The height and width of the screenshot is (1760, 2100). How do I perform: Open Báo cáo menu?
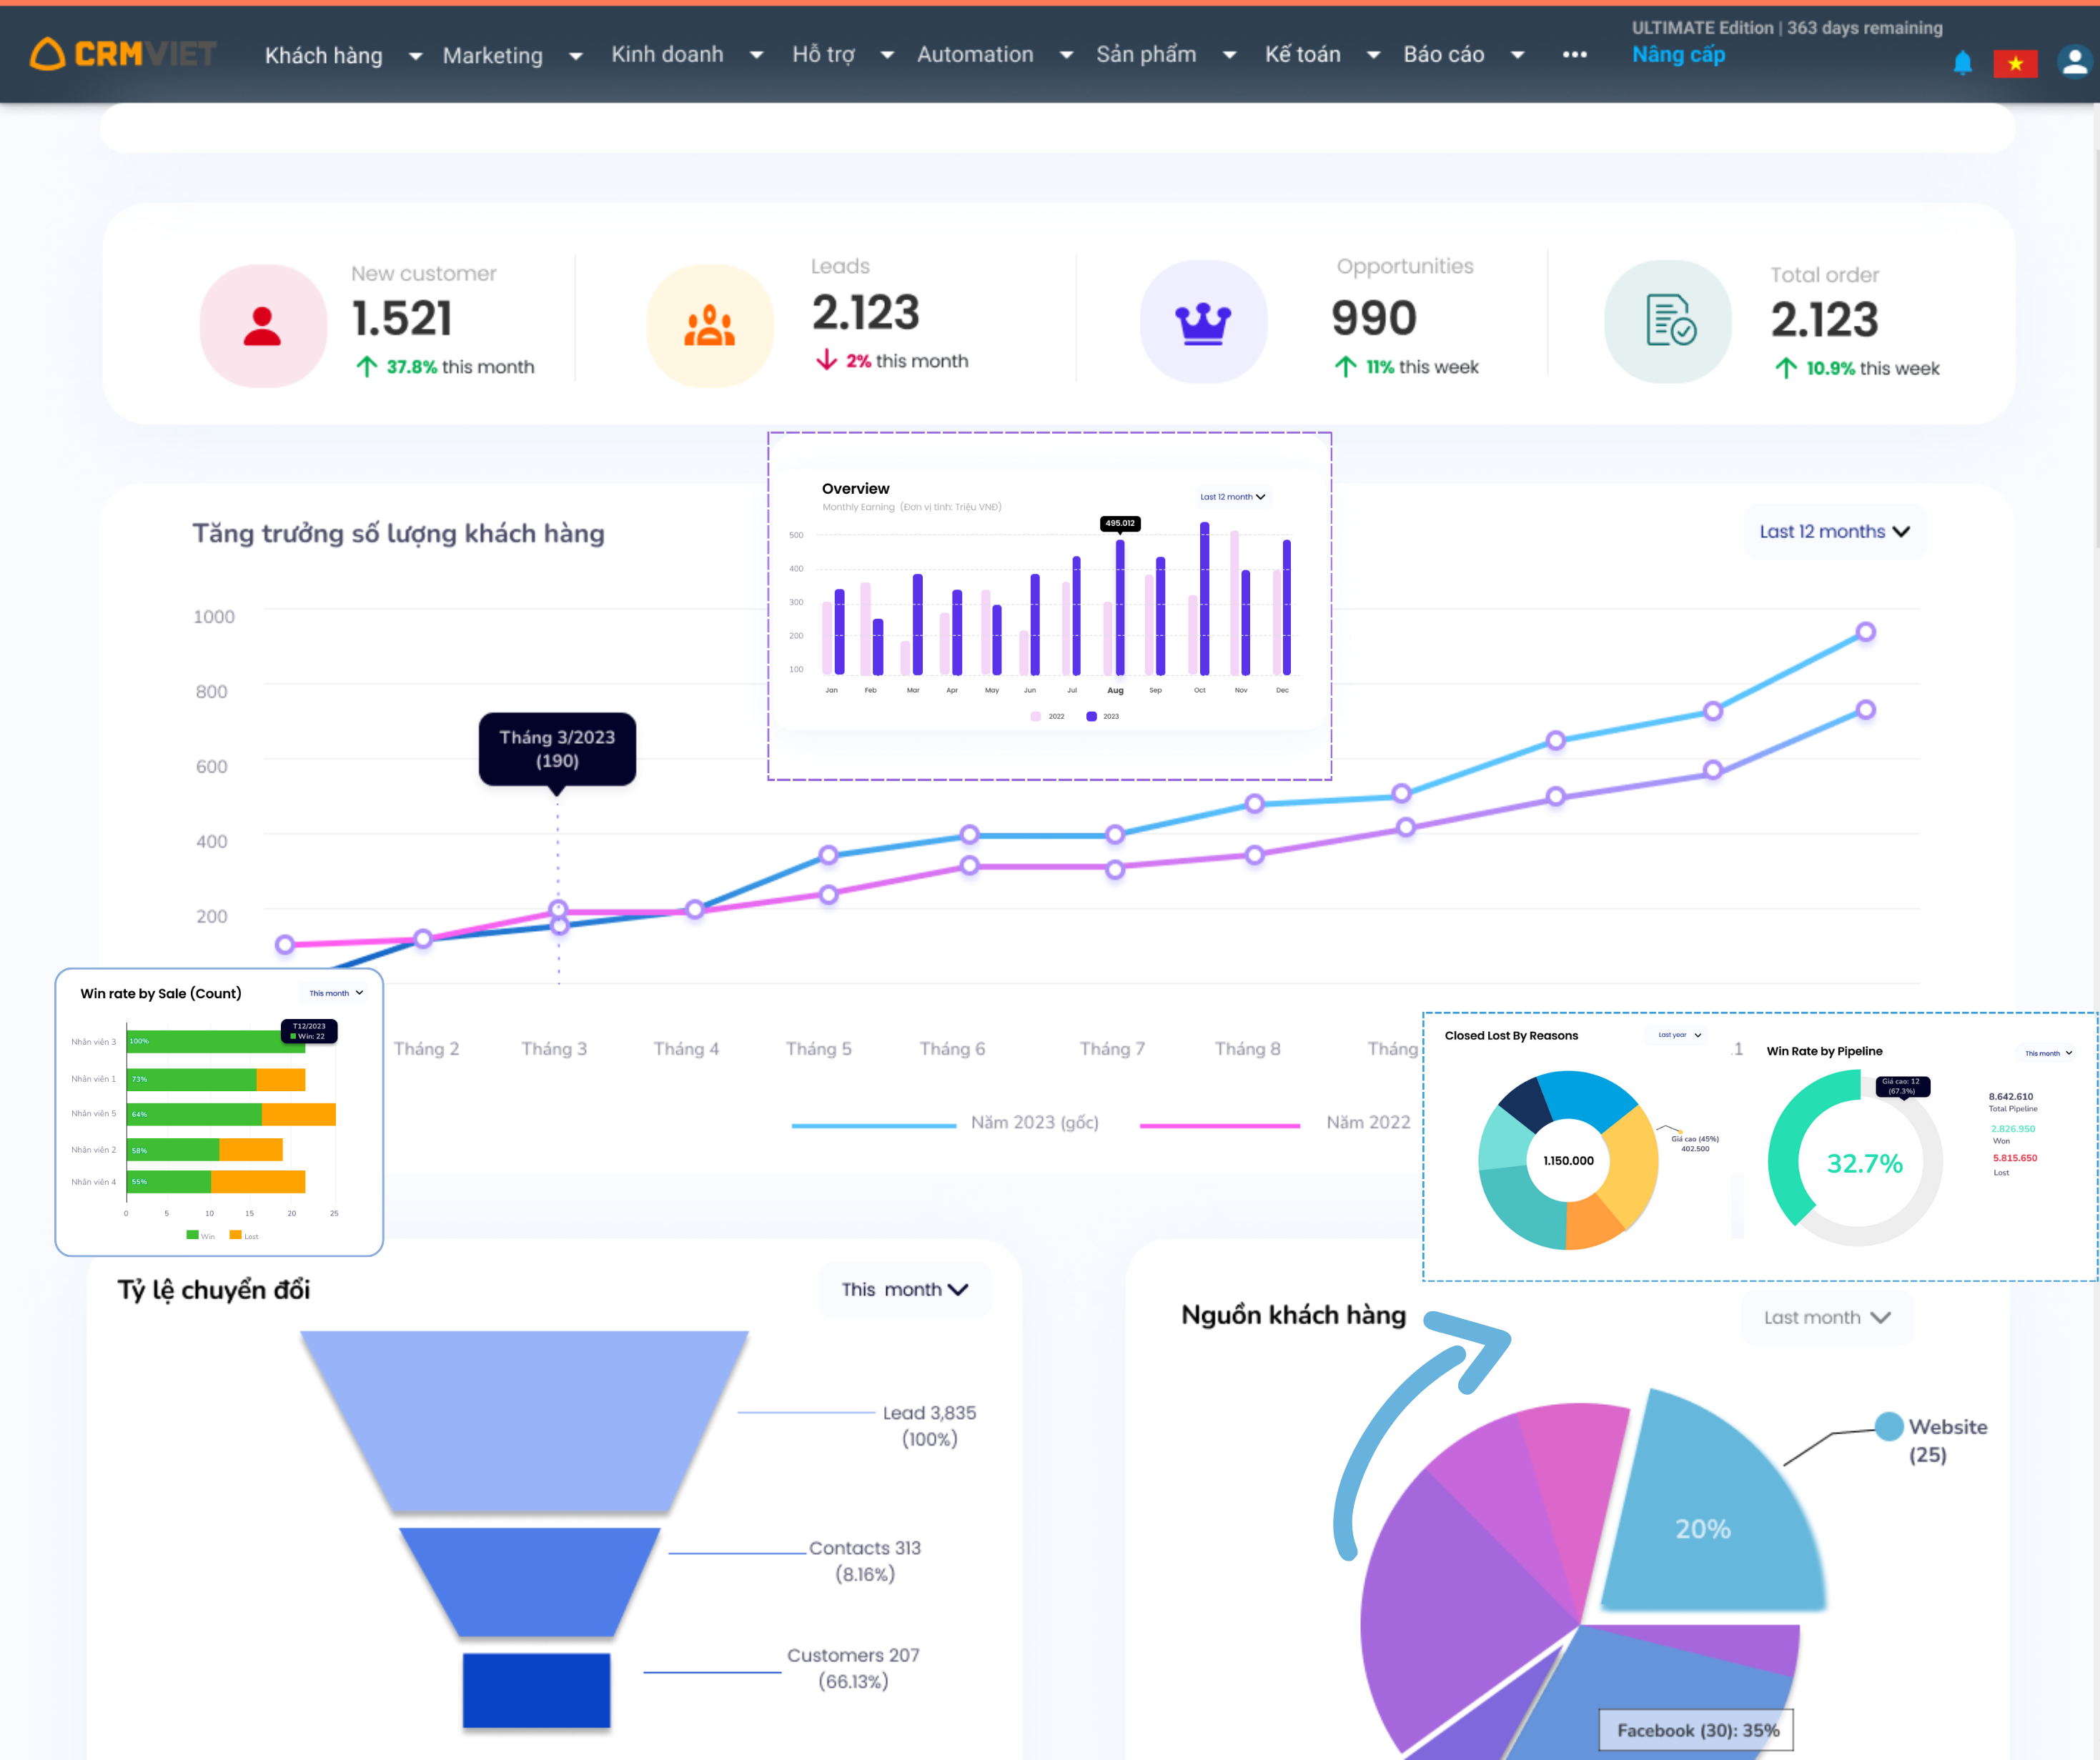coord(1444,54)
